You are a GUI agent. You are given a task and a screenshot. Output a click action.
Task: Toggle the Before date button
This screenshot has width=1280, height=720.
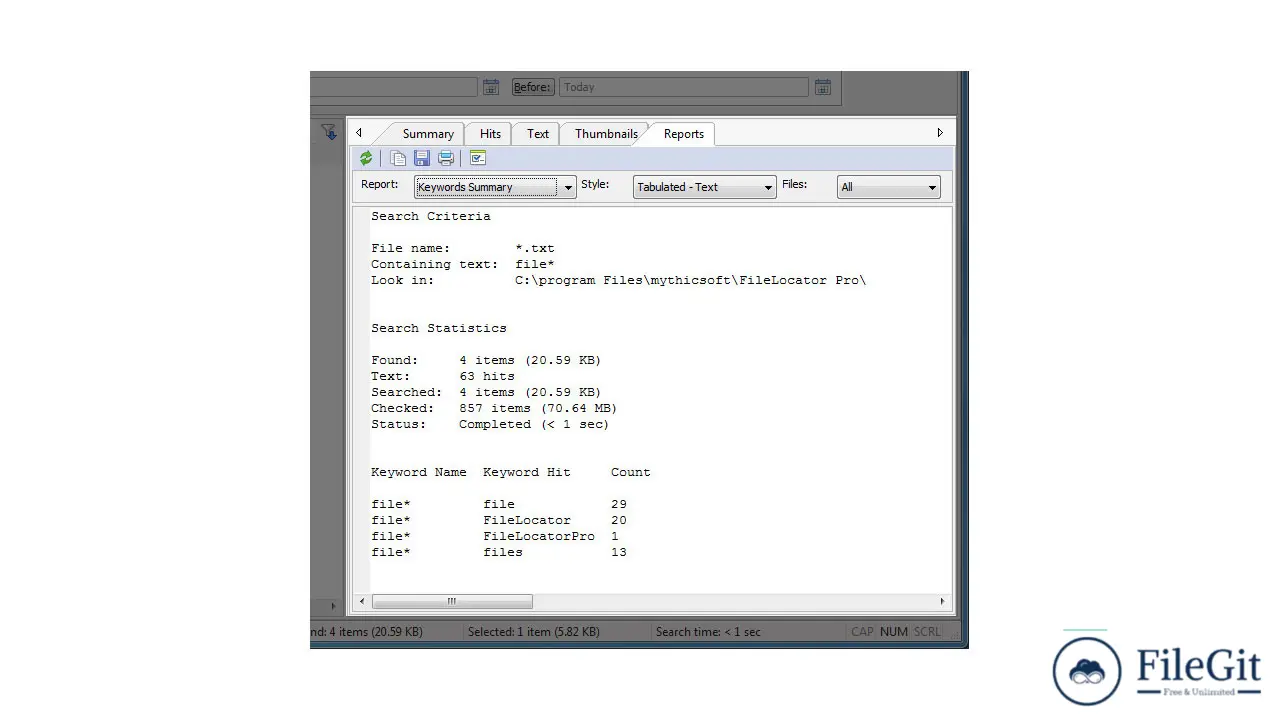pyautogui.click(x=533, y=87)
